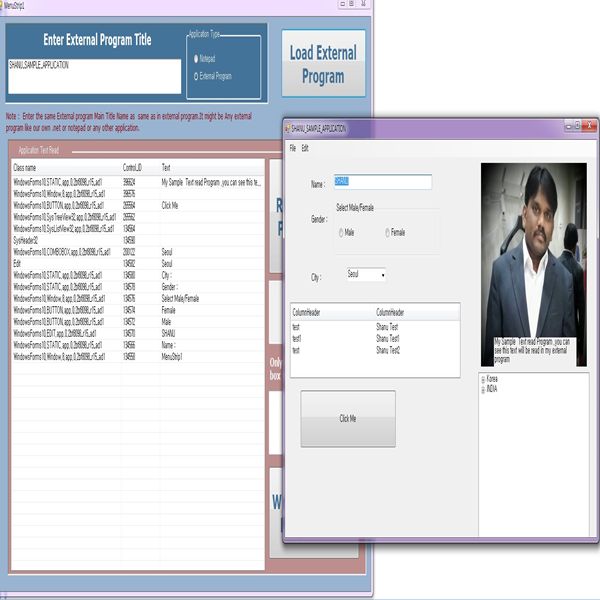Click the External Program Title text box

(x=95, y=76)
